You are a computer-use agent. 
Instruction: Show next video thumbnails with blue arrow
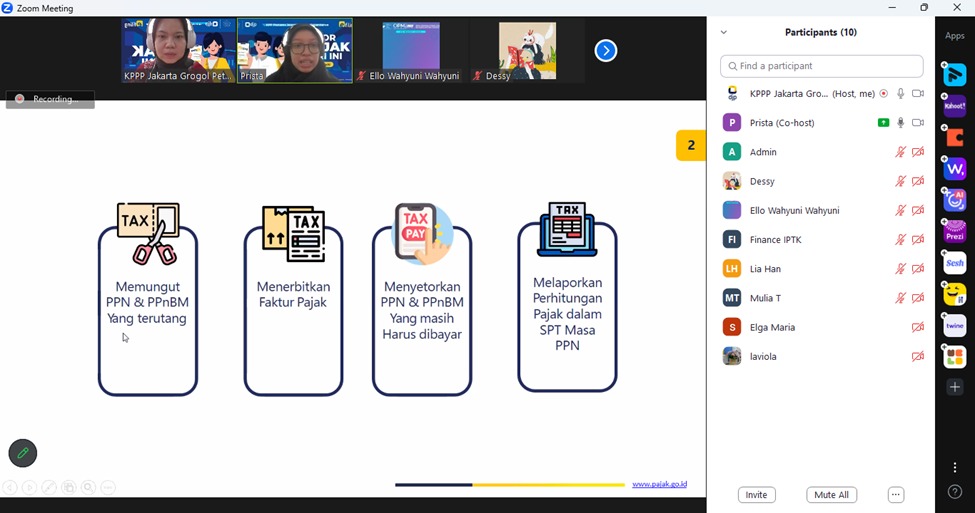(606, 51)
